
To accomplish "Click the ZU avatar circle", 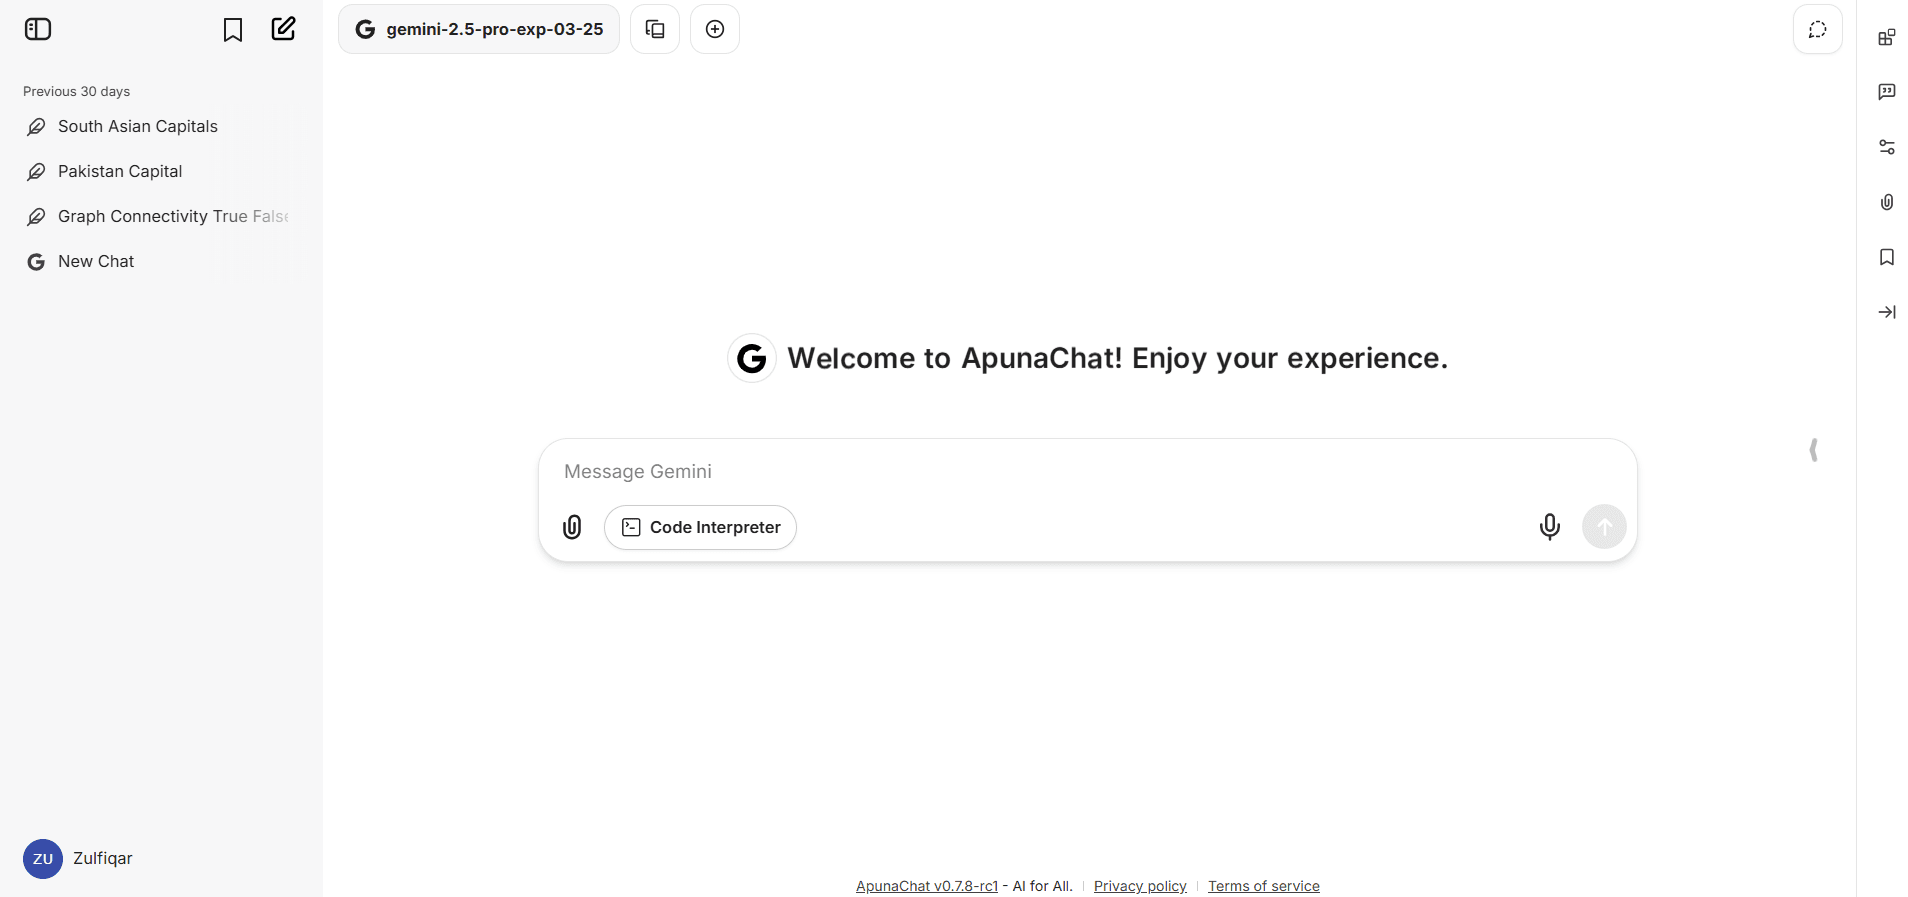I will tap(43, 859).
